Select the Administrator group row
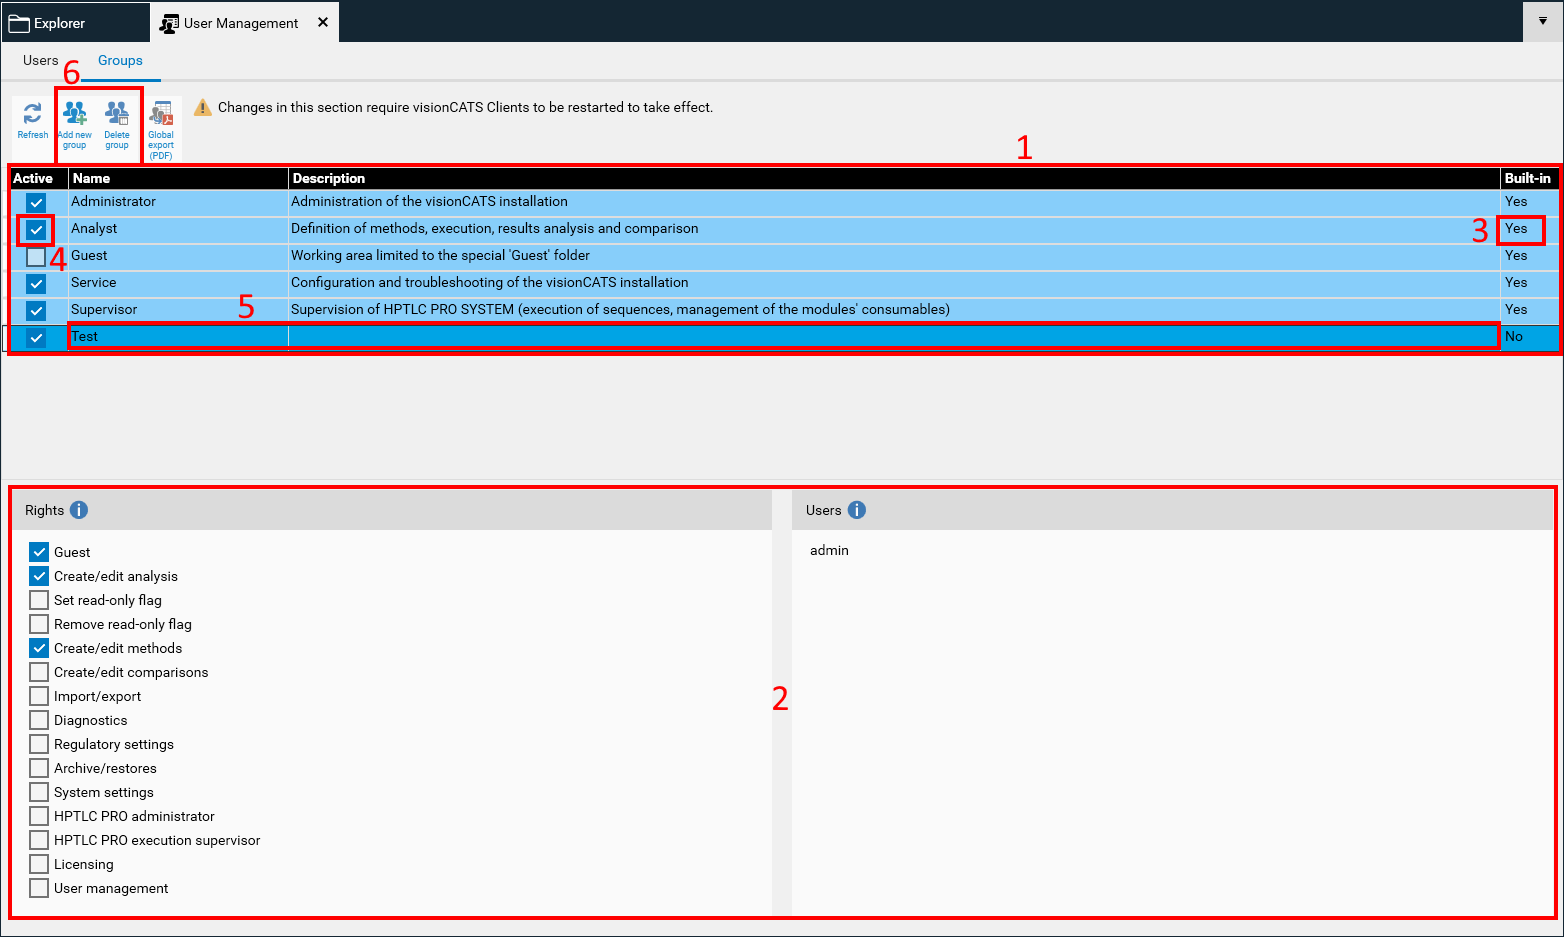This screenshot has width=1564, height=937. 113,202
